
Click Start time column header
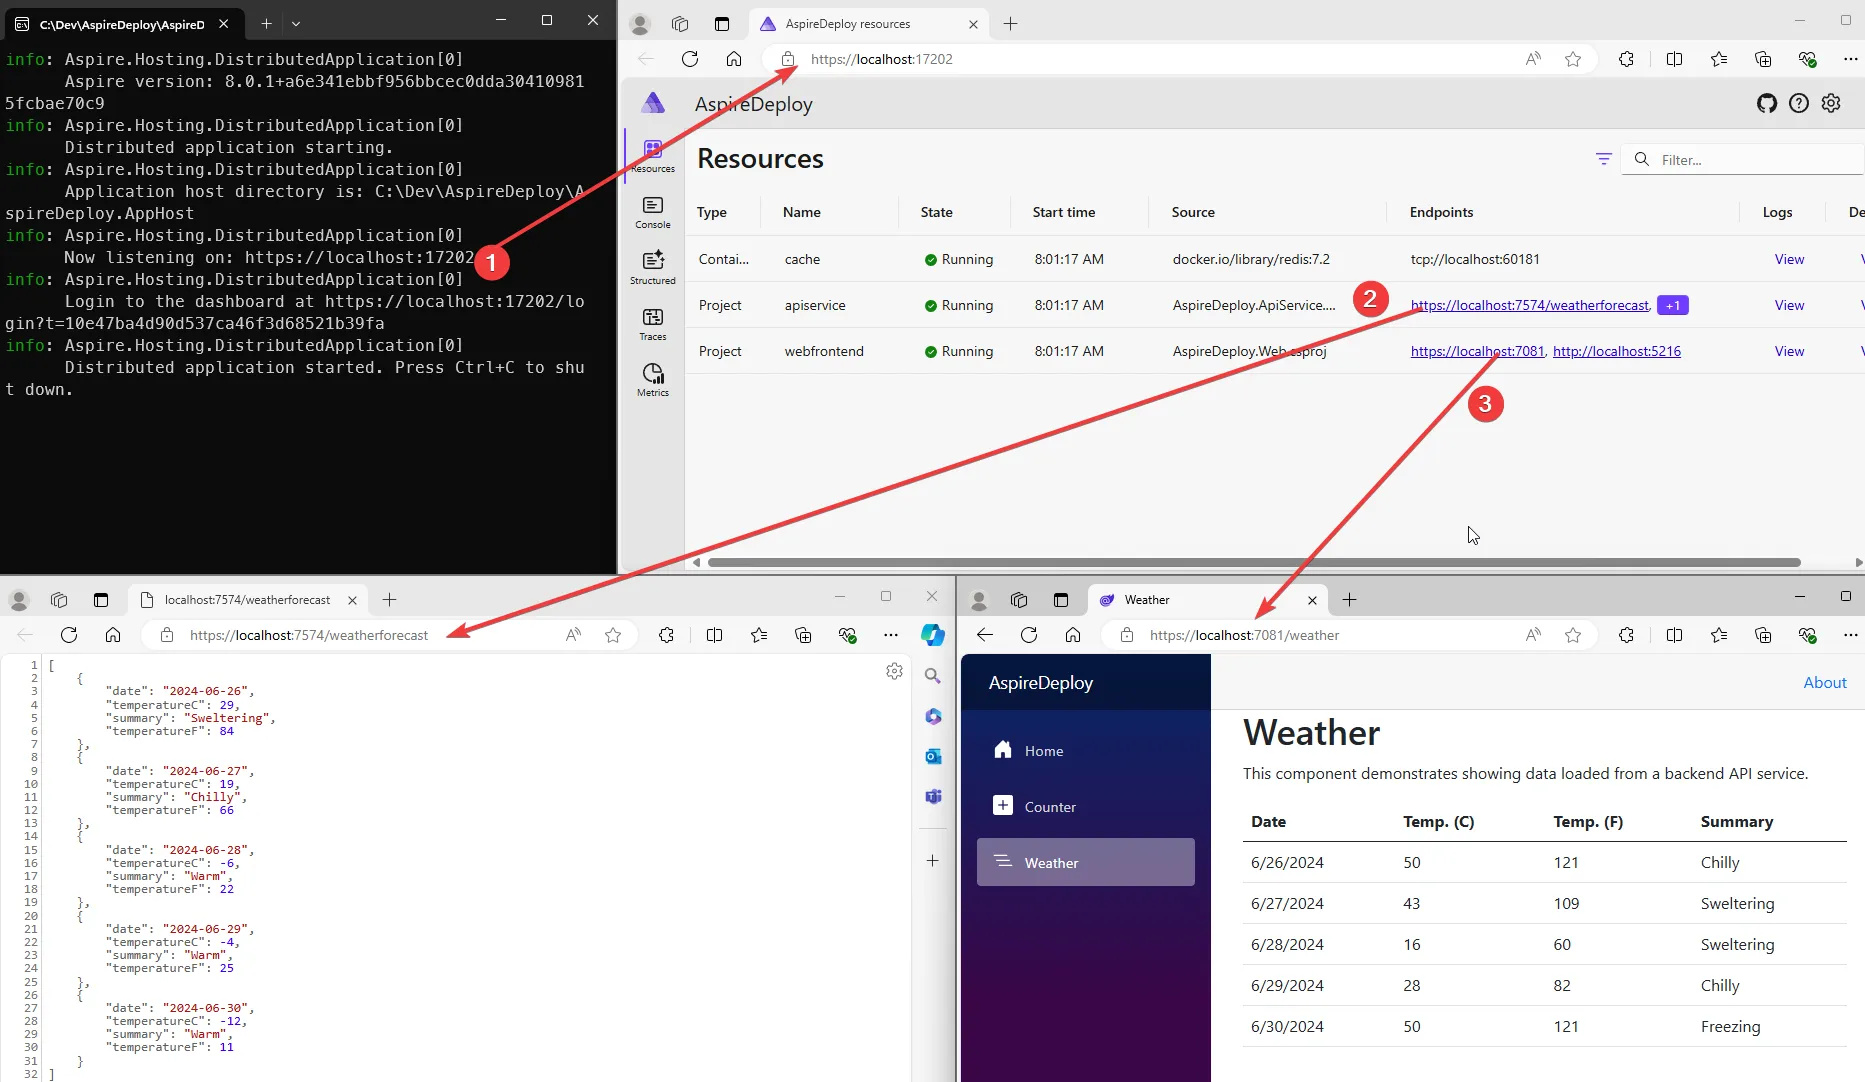click(x=1064, y=212)
